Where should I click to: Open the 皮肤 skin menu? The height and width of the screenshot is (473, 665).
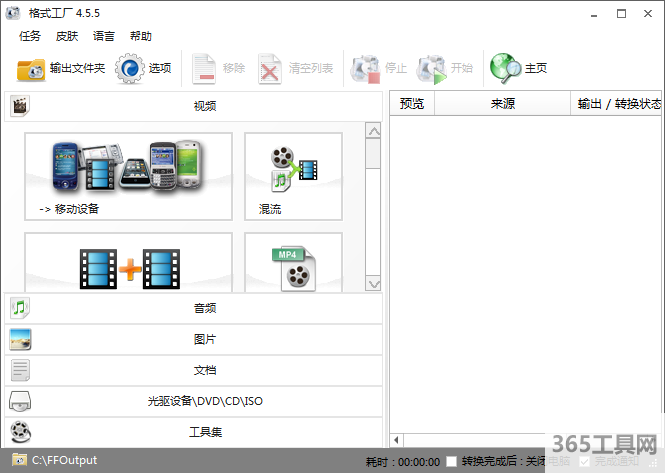pyautogui.click(x=67, y=36)
